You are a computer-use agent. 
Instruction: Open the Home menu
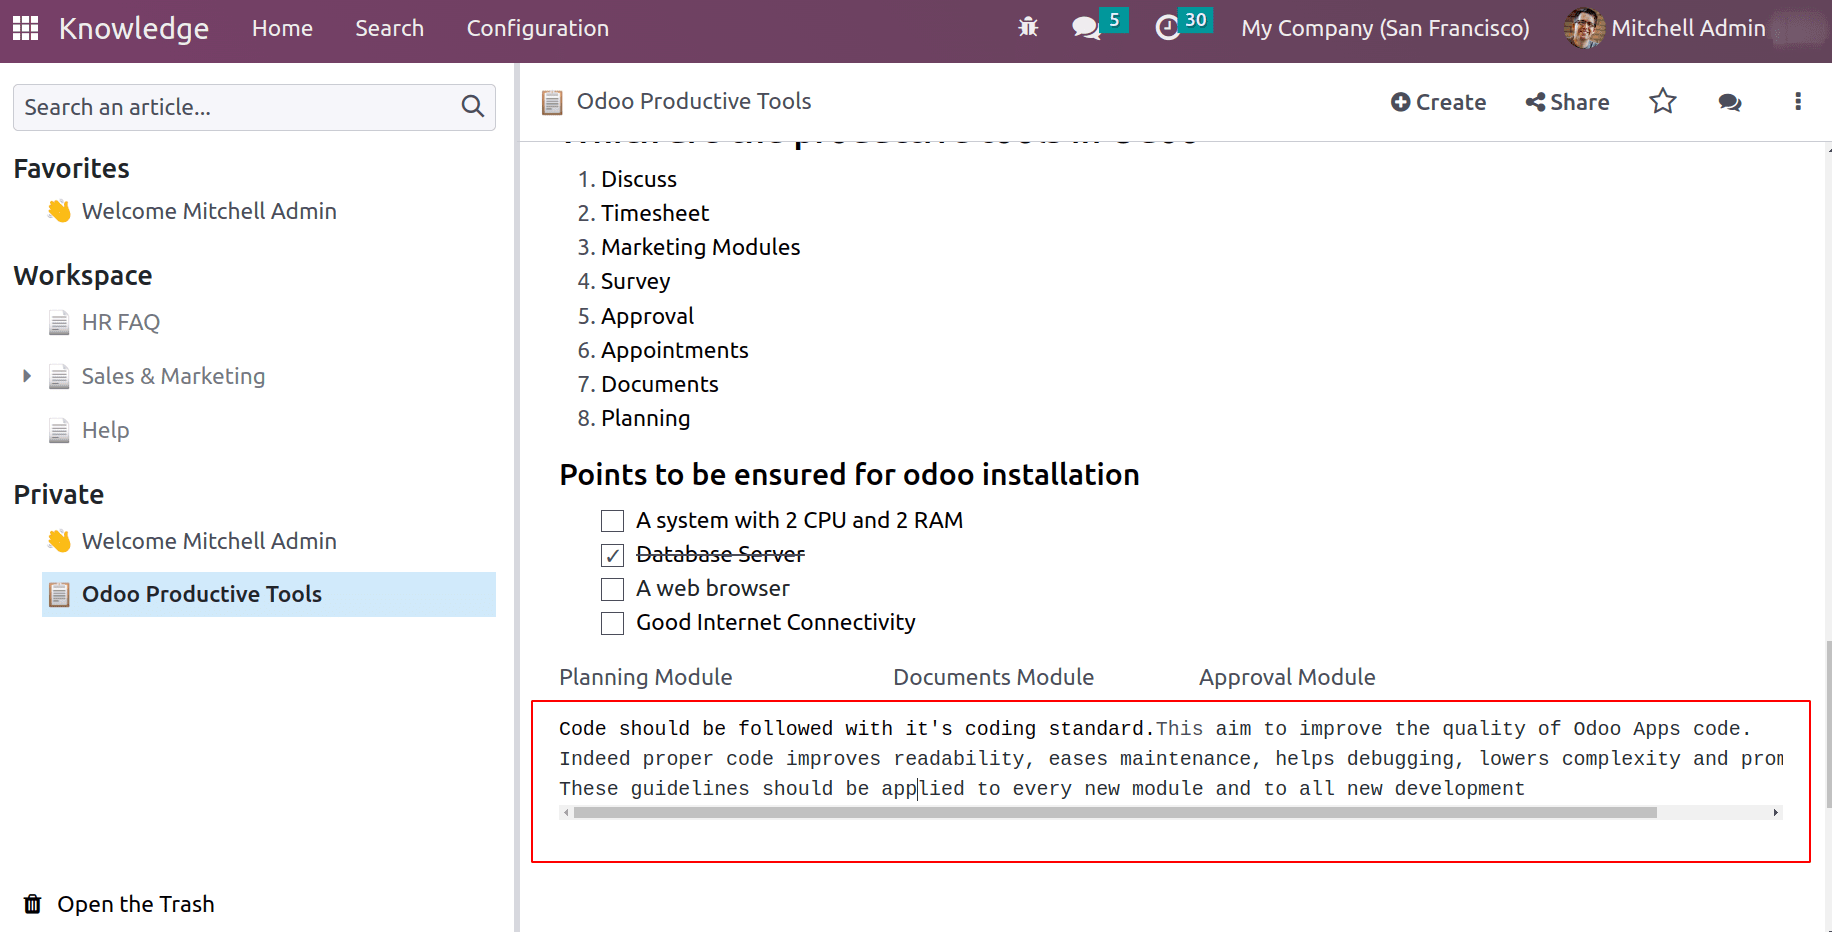click(282, 28)
